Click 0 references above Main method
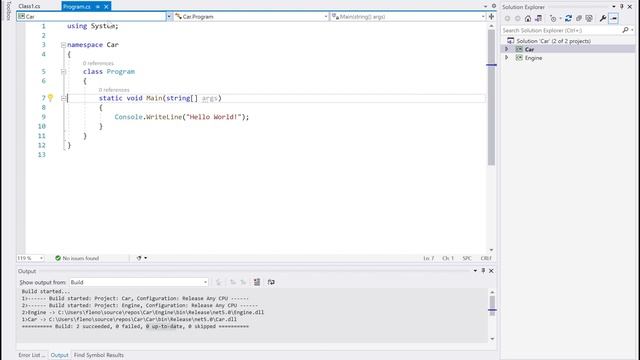The width and height of the screenshot is (640, 360). point(114,90)
